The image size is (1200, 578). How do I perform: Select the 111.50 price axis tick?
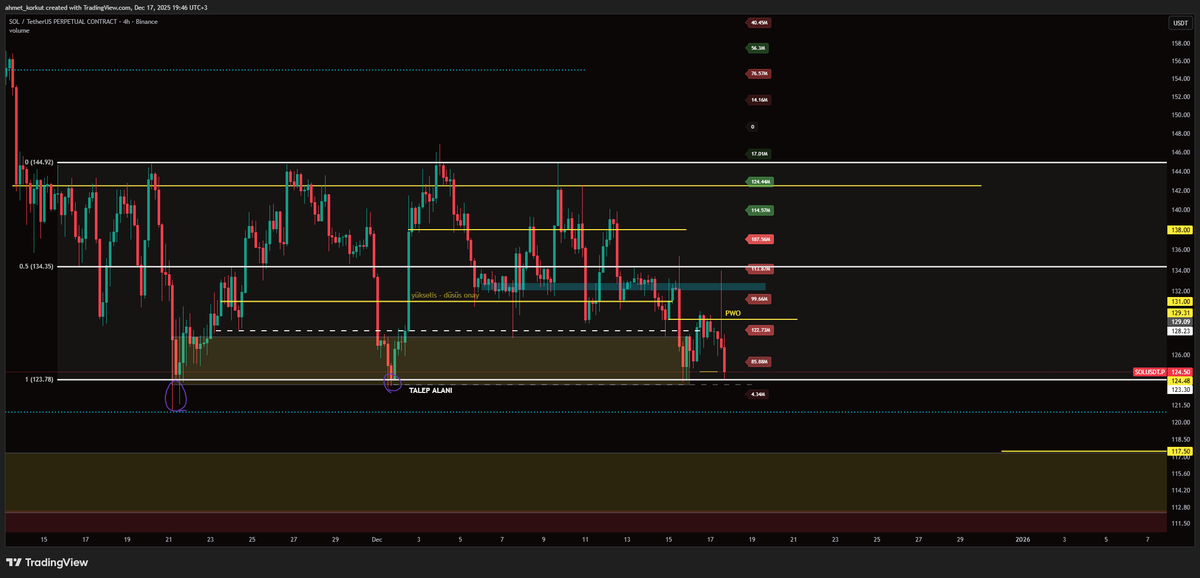pyautogui.click(x=1180, y=523)
